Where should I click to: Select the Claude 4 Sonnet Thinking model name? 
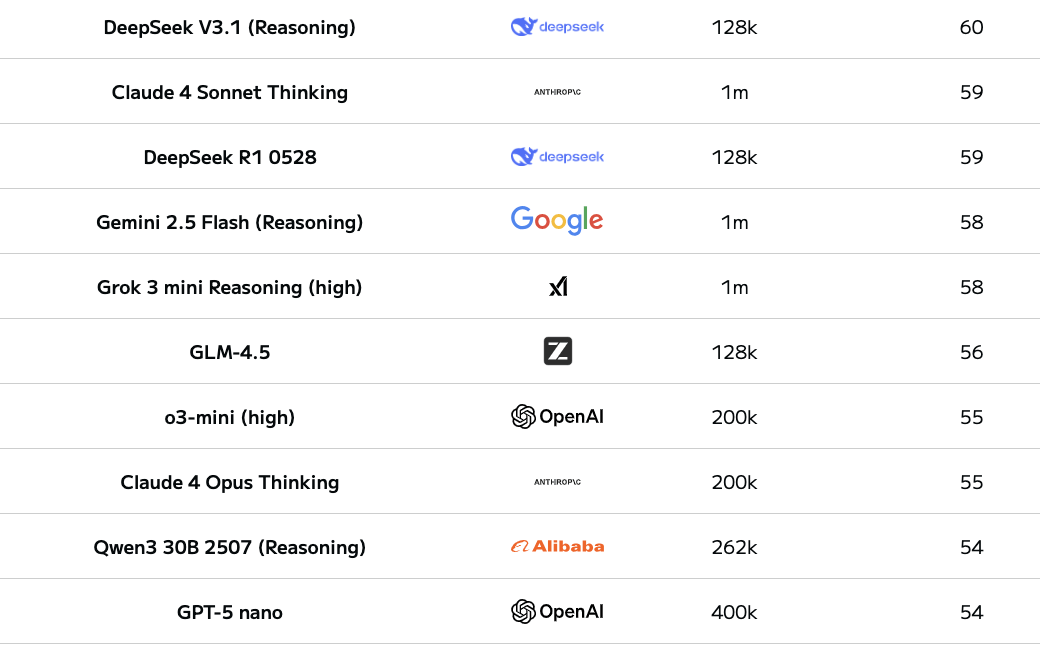click(230, 93)
